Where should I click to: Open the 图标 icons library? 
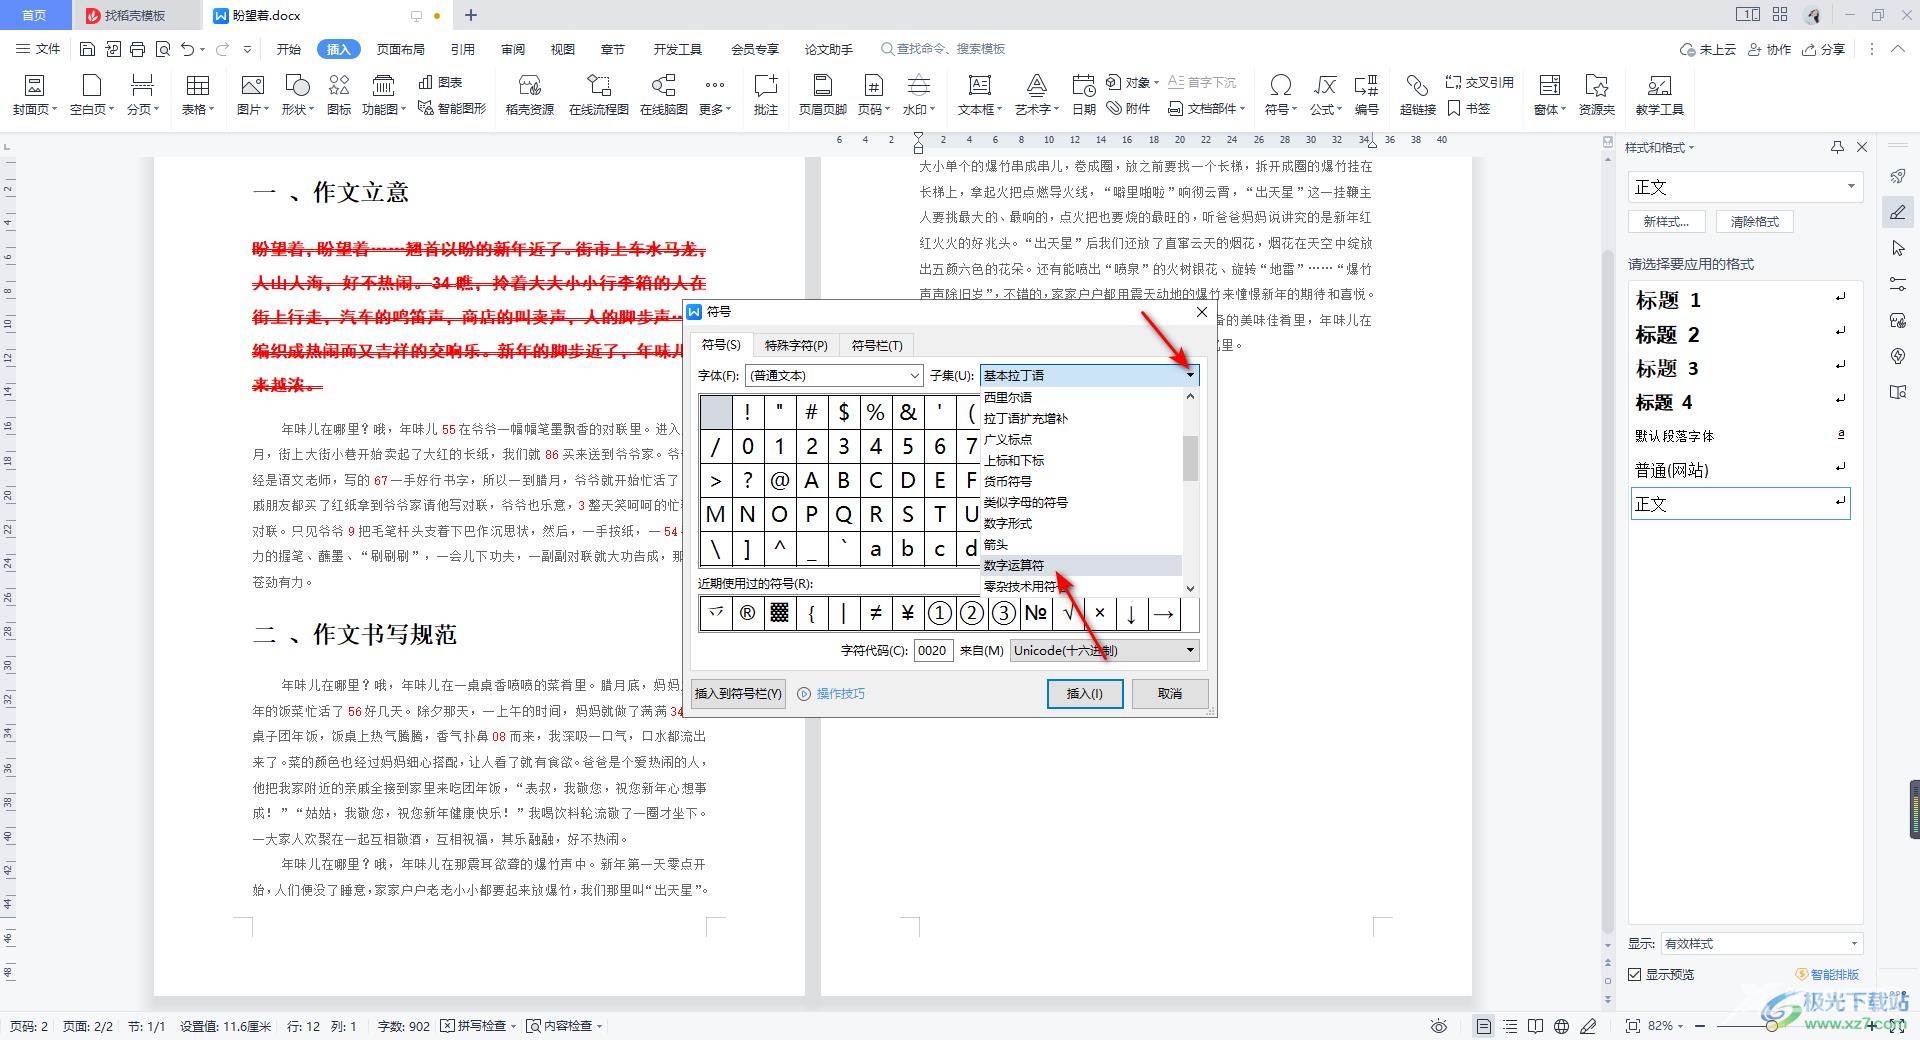coord(339,95)
